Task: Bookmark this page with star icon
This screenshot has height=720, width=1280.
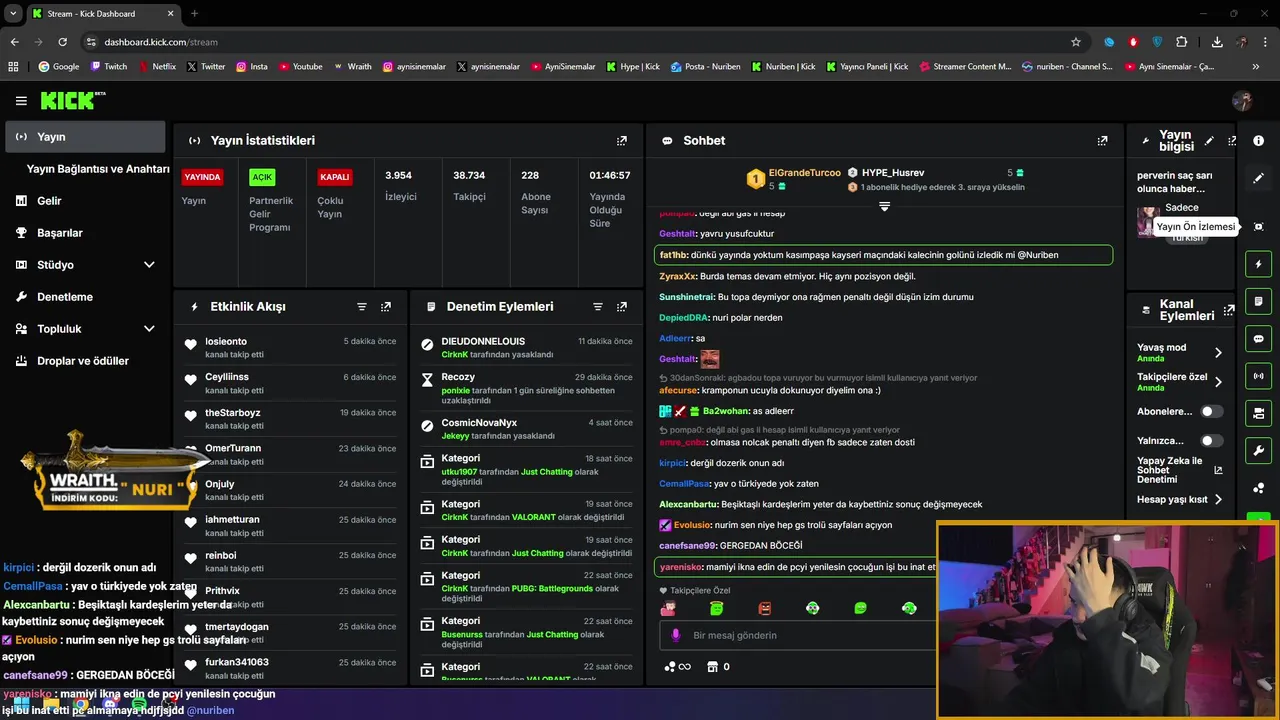Action: tap(1076, 42)
